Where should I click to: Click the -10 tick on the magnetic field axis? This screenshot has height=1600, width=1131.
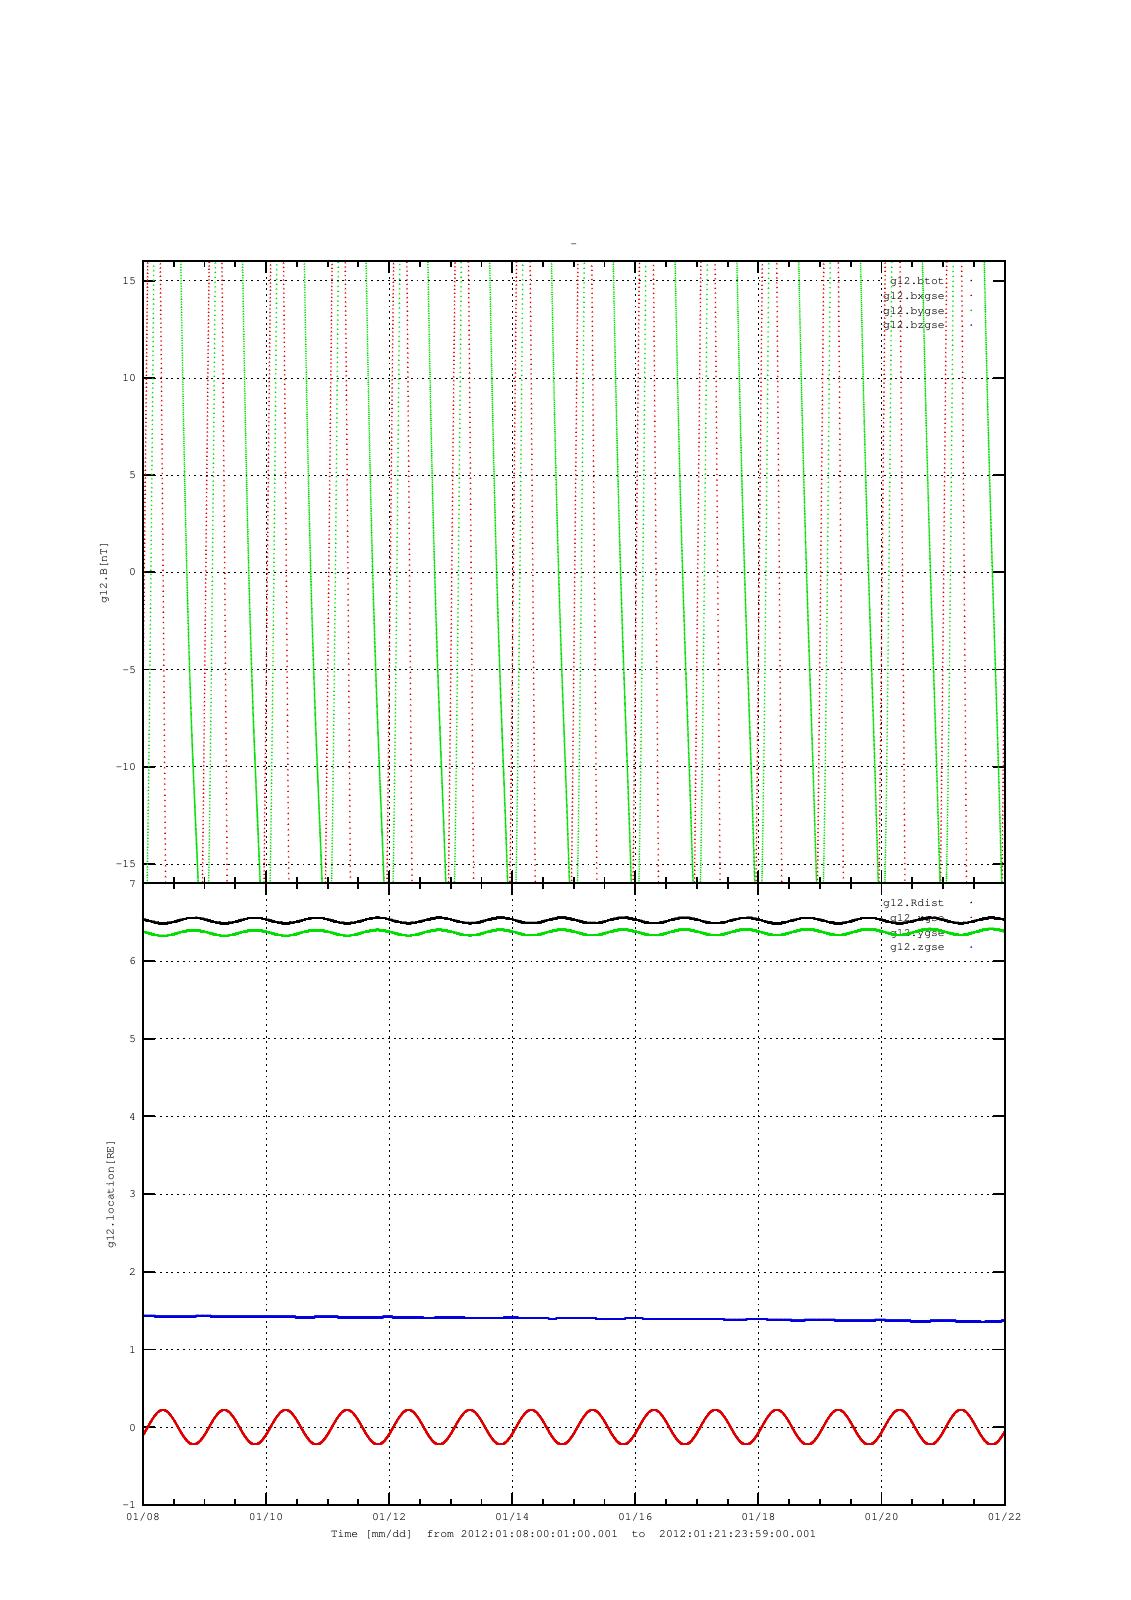pyautogui.click(x=126, y=767)
